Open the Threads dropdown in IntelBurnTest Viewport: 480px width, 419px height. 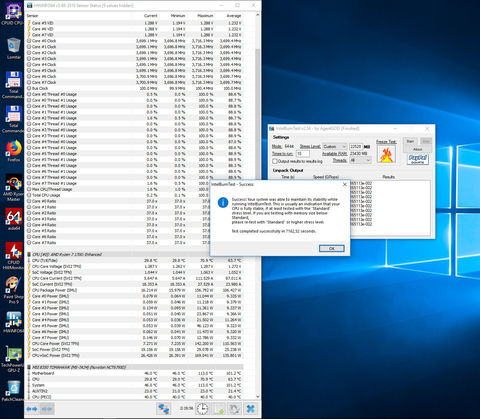(360, 160)
